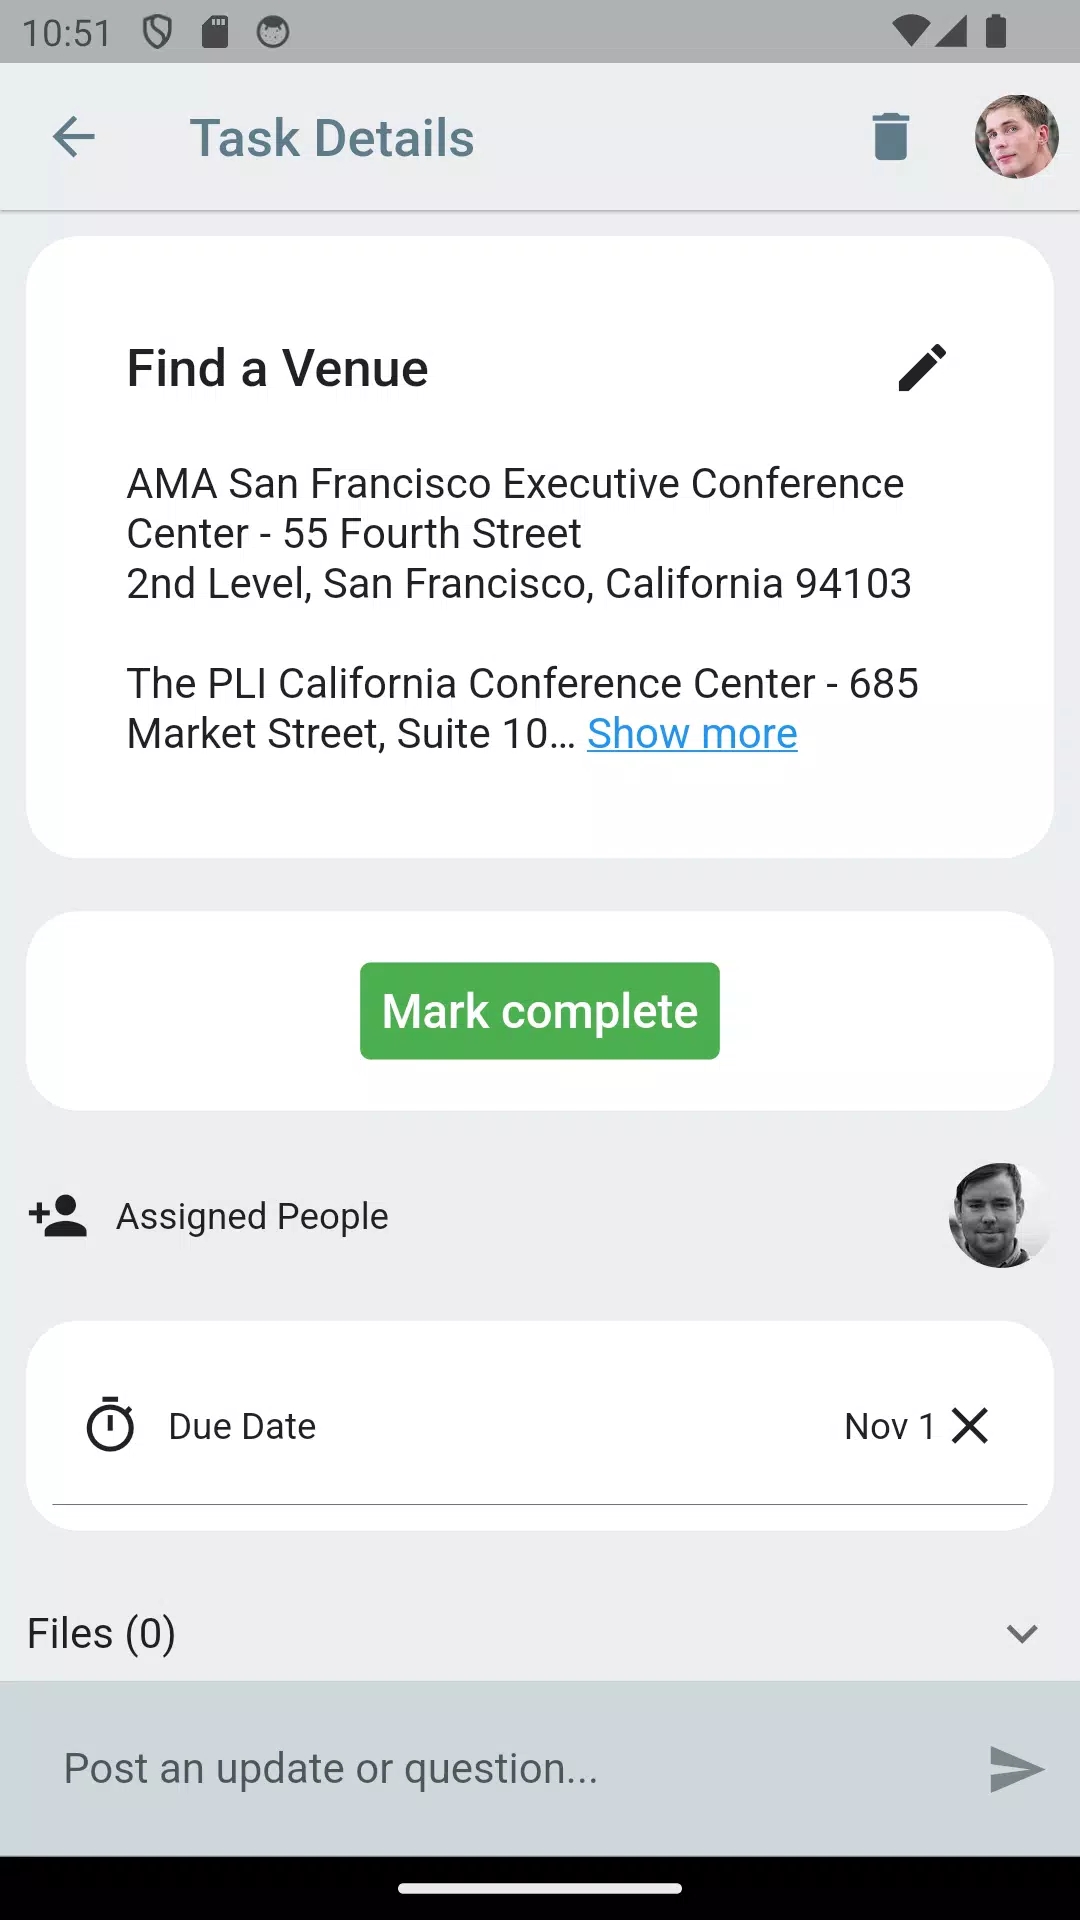
Task: Open user profile avatar in header
Action: click(x=1017, y=137)
